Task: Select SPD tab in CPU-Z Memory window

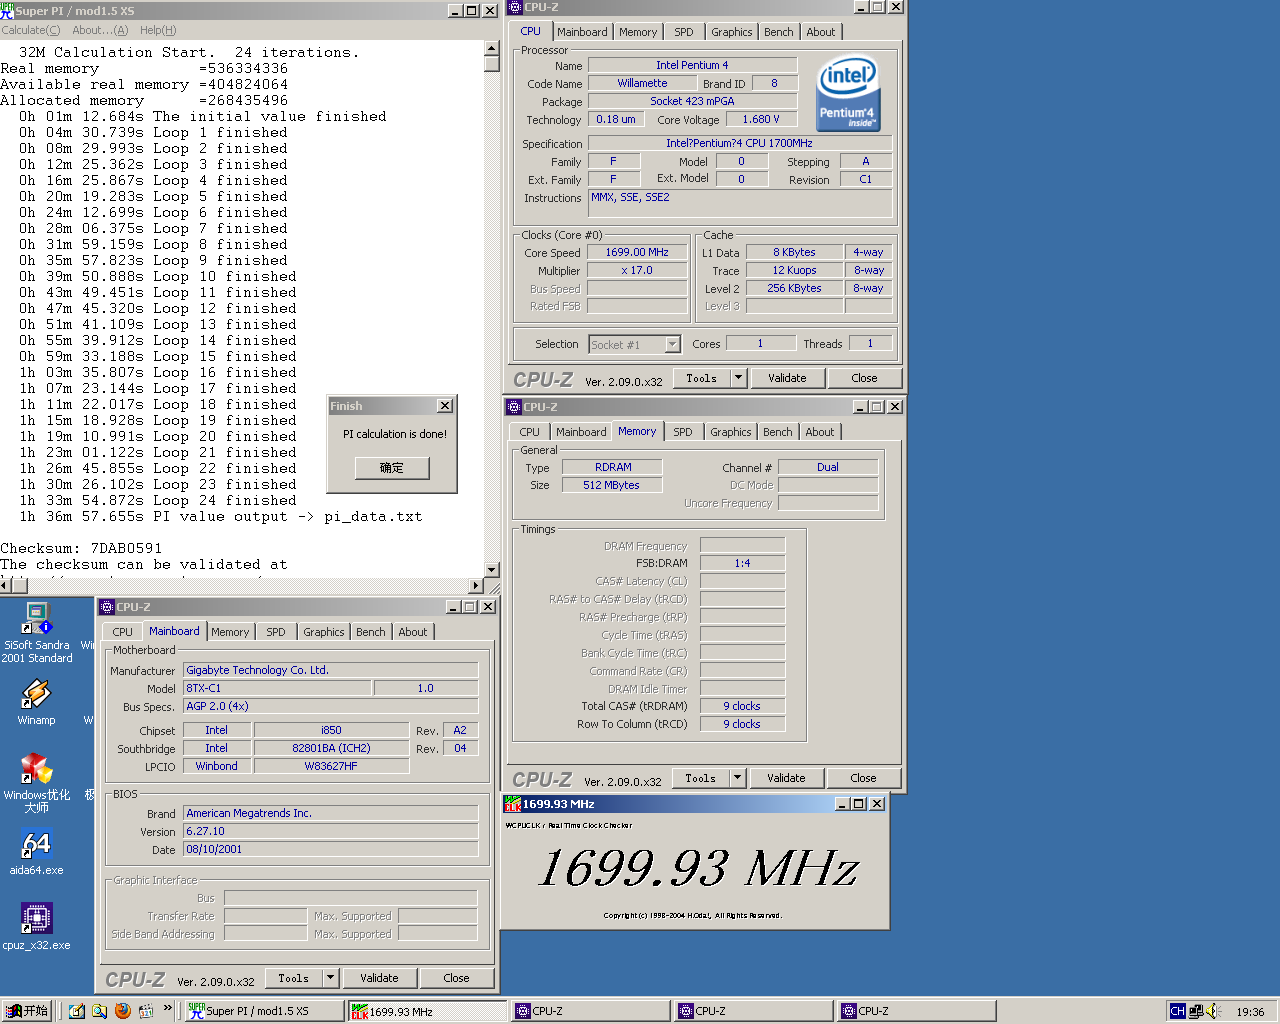Action: coord(683,432)
